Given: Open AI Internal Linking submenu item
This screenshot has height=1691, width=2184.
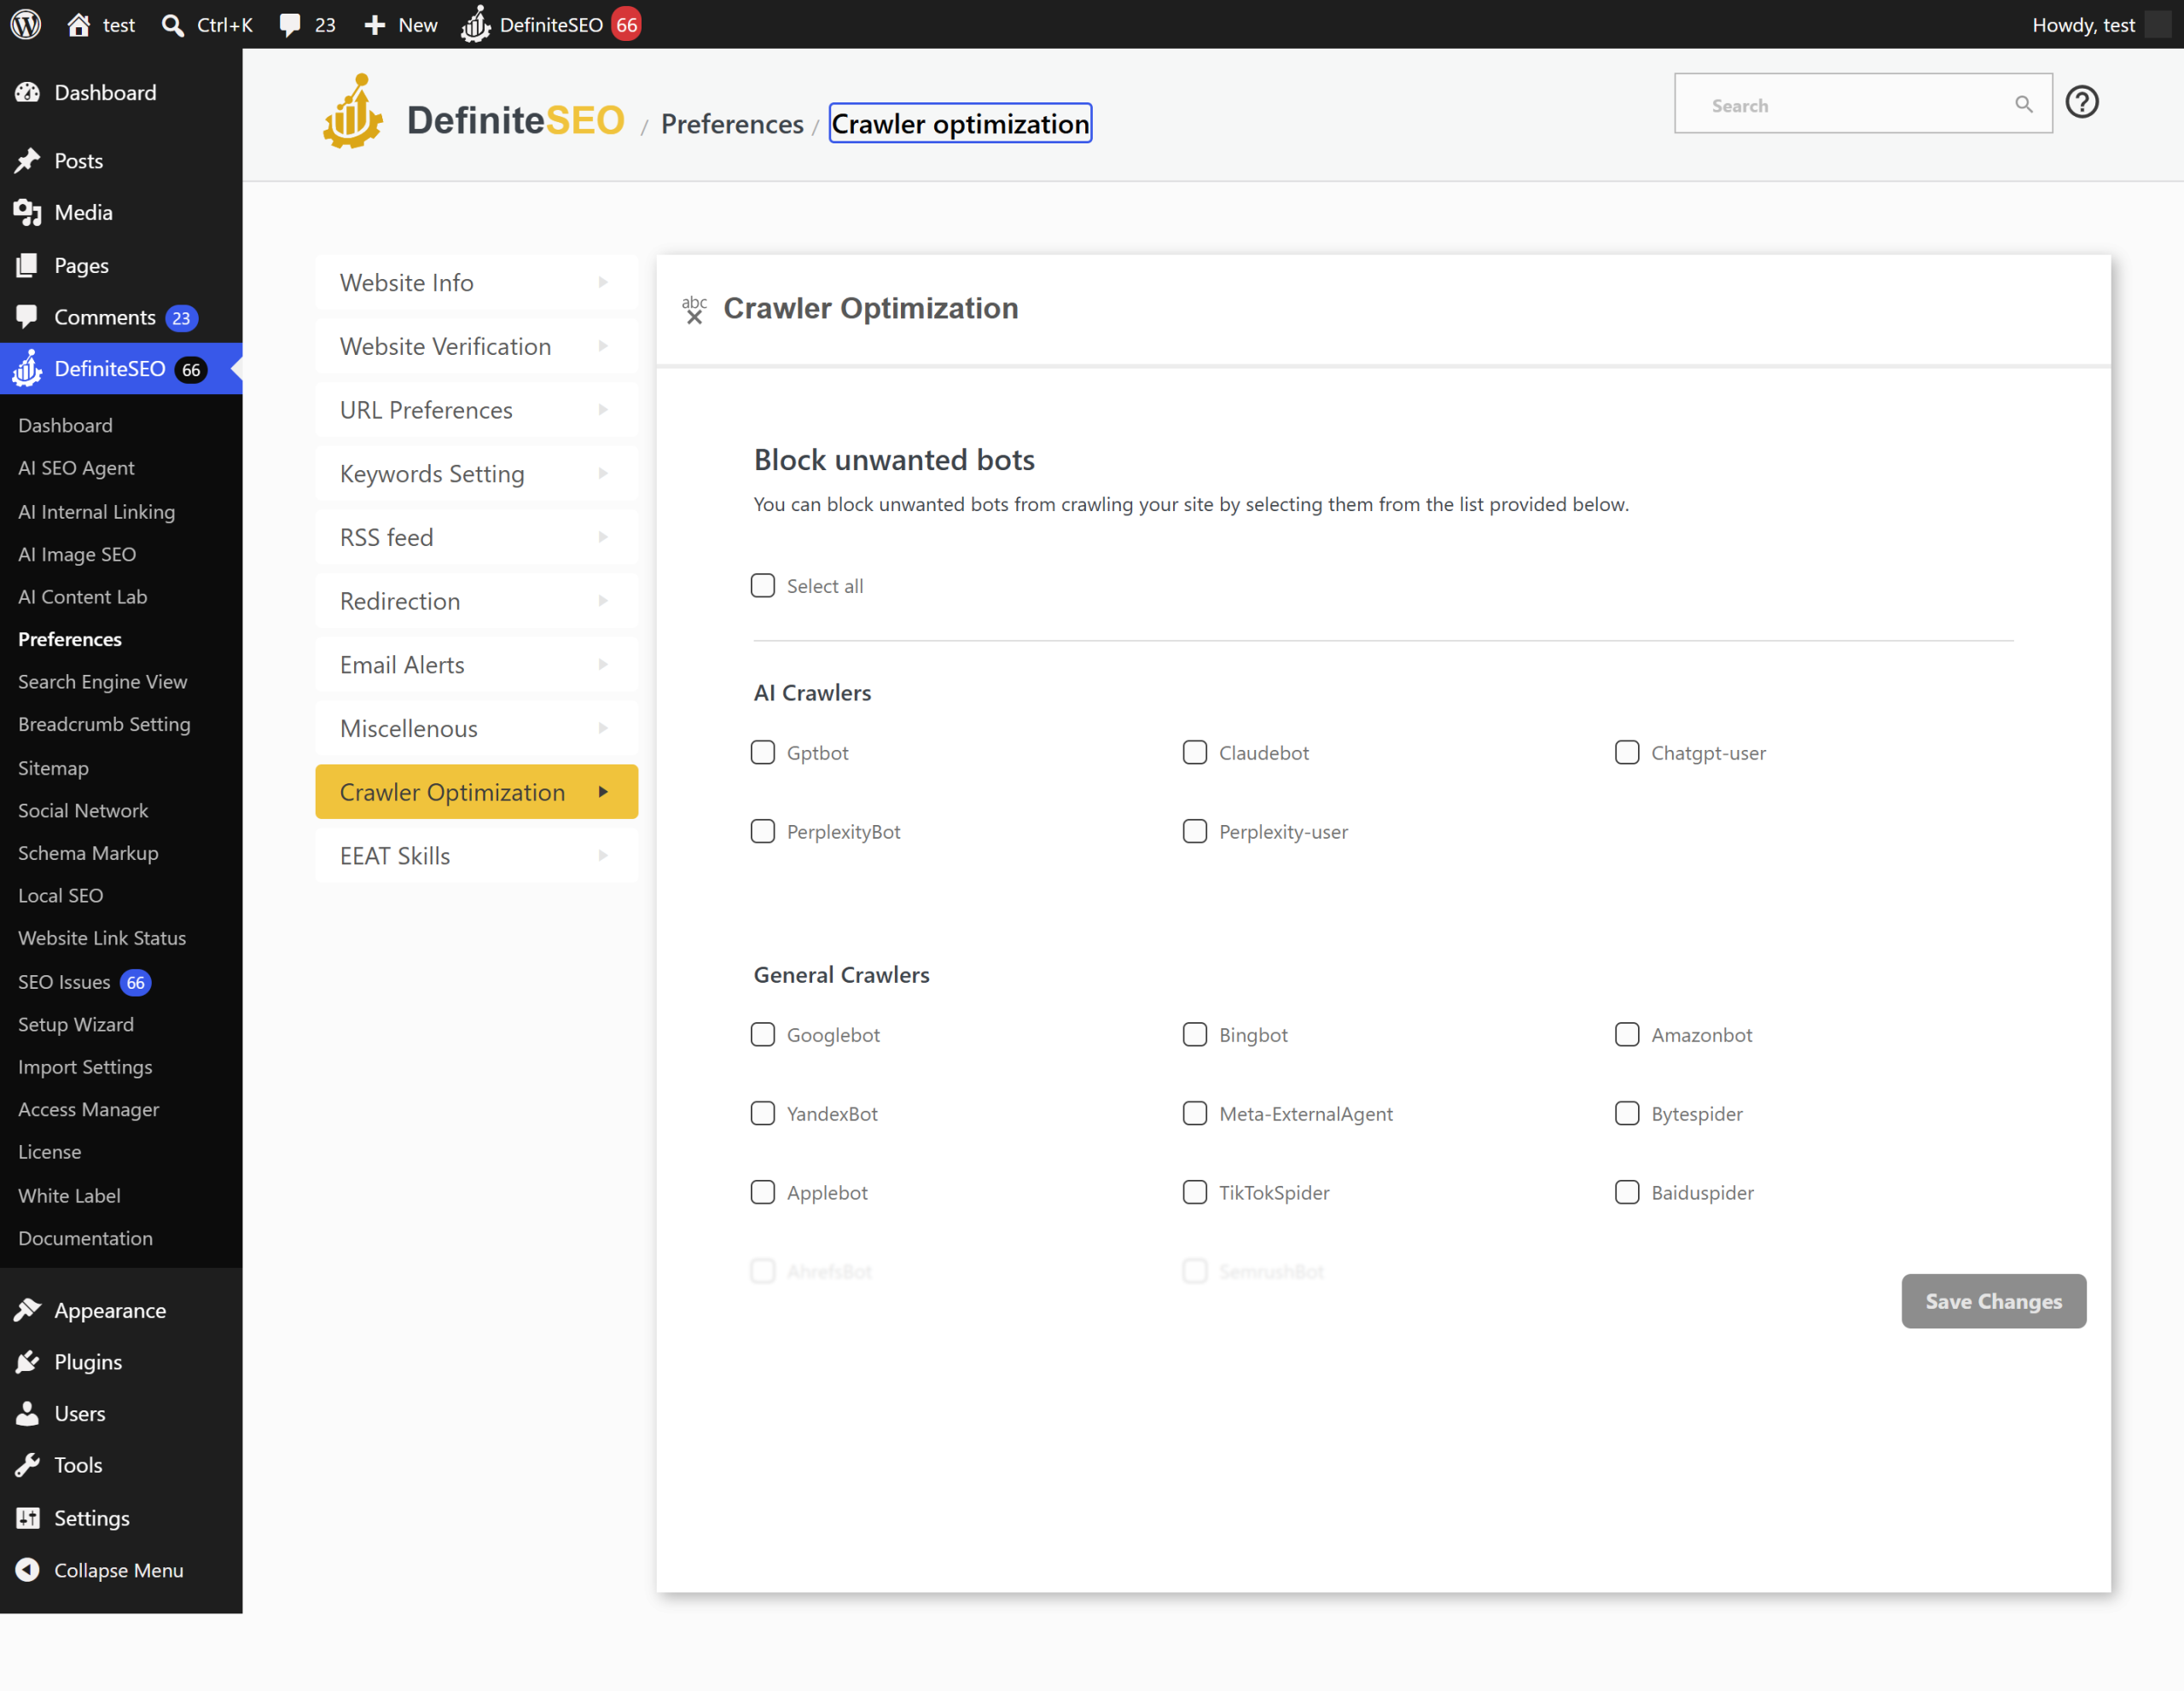Looking at the screenshot, I should (x=96, y=511).
